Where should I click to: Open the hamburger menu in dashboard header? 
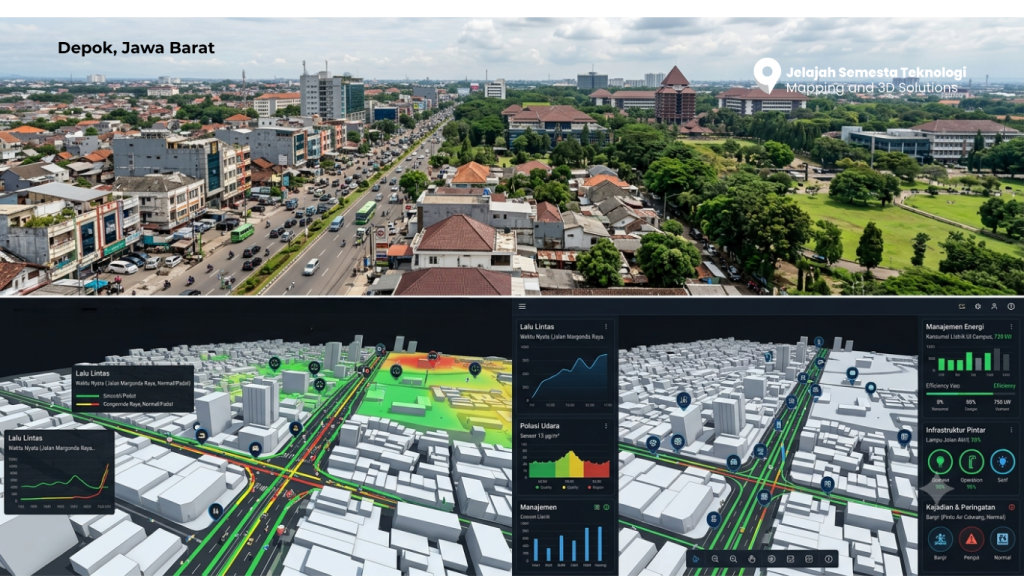[x=522, y=306]
